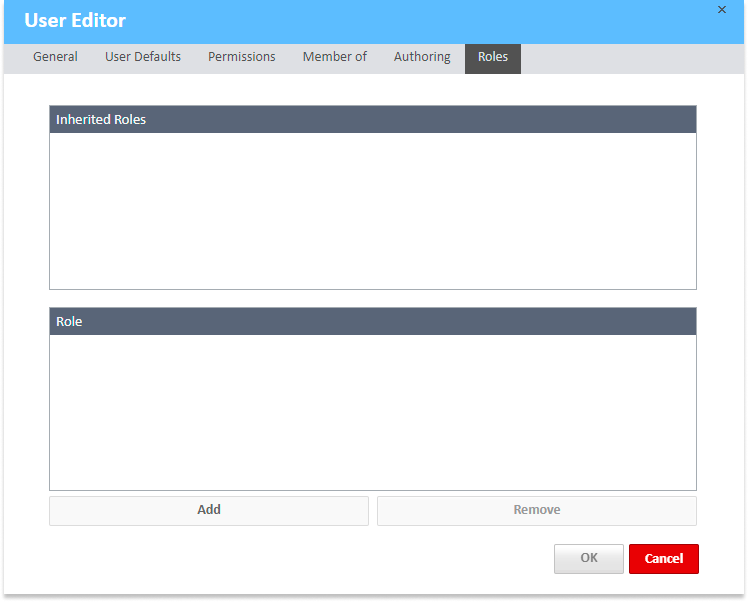Click inside the Role list area

(373, 412)
